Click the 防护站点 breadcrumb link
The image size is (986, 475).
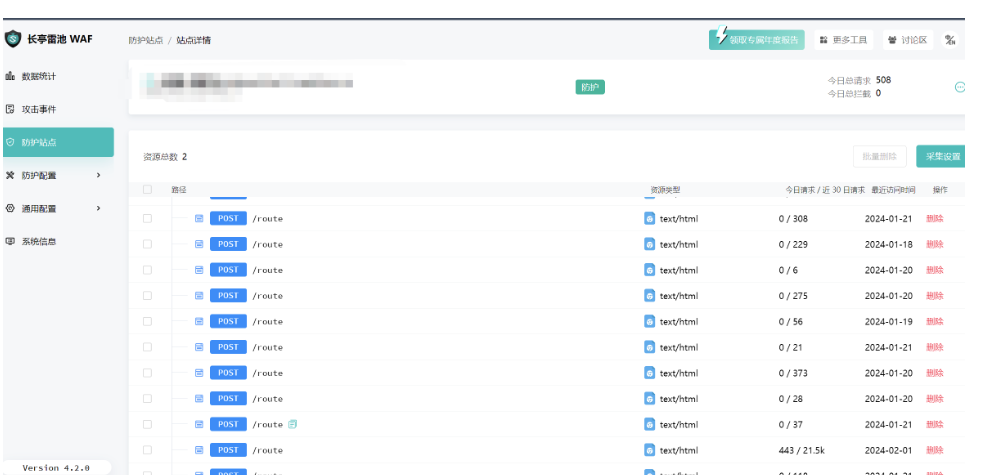[x=145, y=40]
